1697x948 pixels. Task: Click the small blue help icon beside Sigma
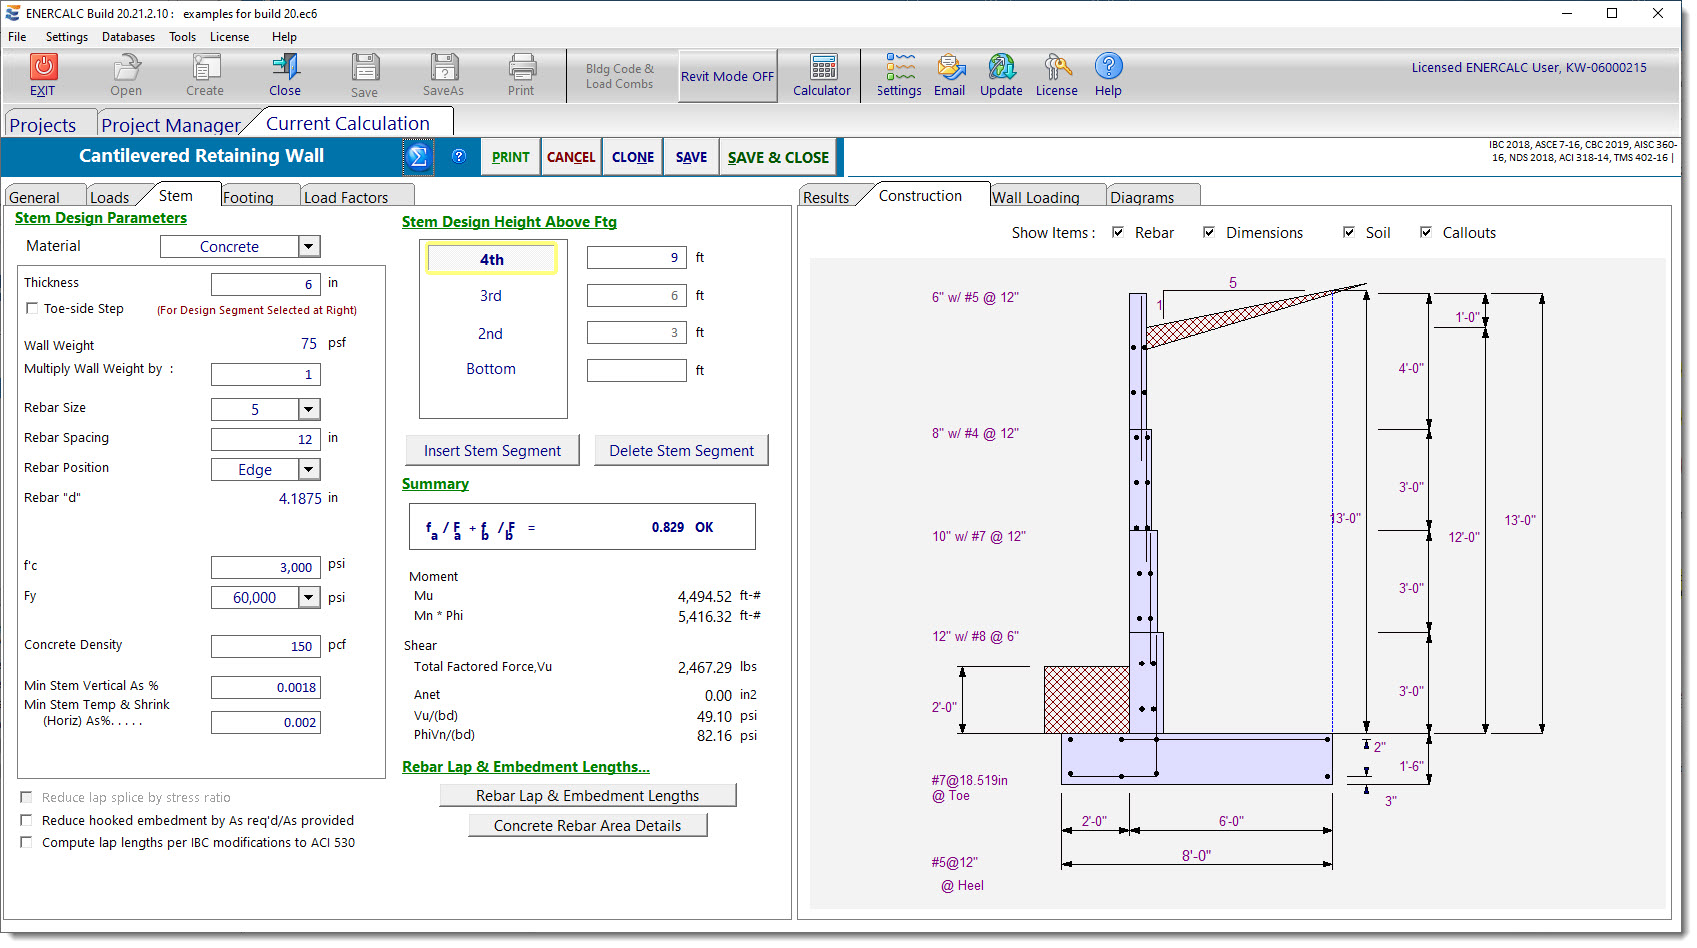(x=459, y=156)
